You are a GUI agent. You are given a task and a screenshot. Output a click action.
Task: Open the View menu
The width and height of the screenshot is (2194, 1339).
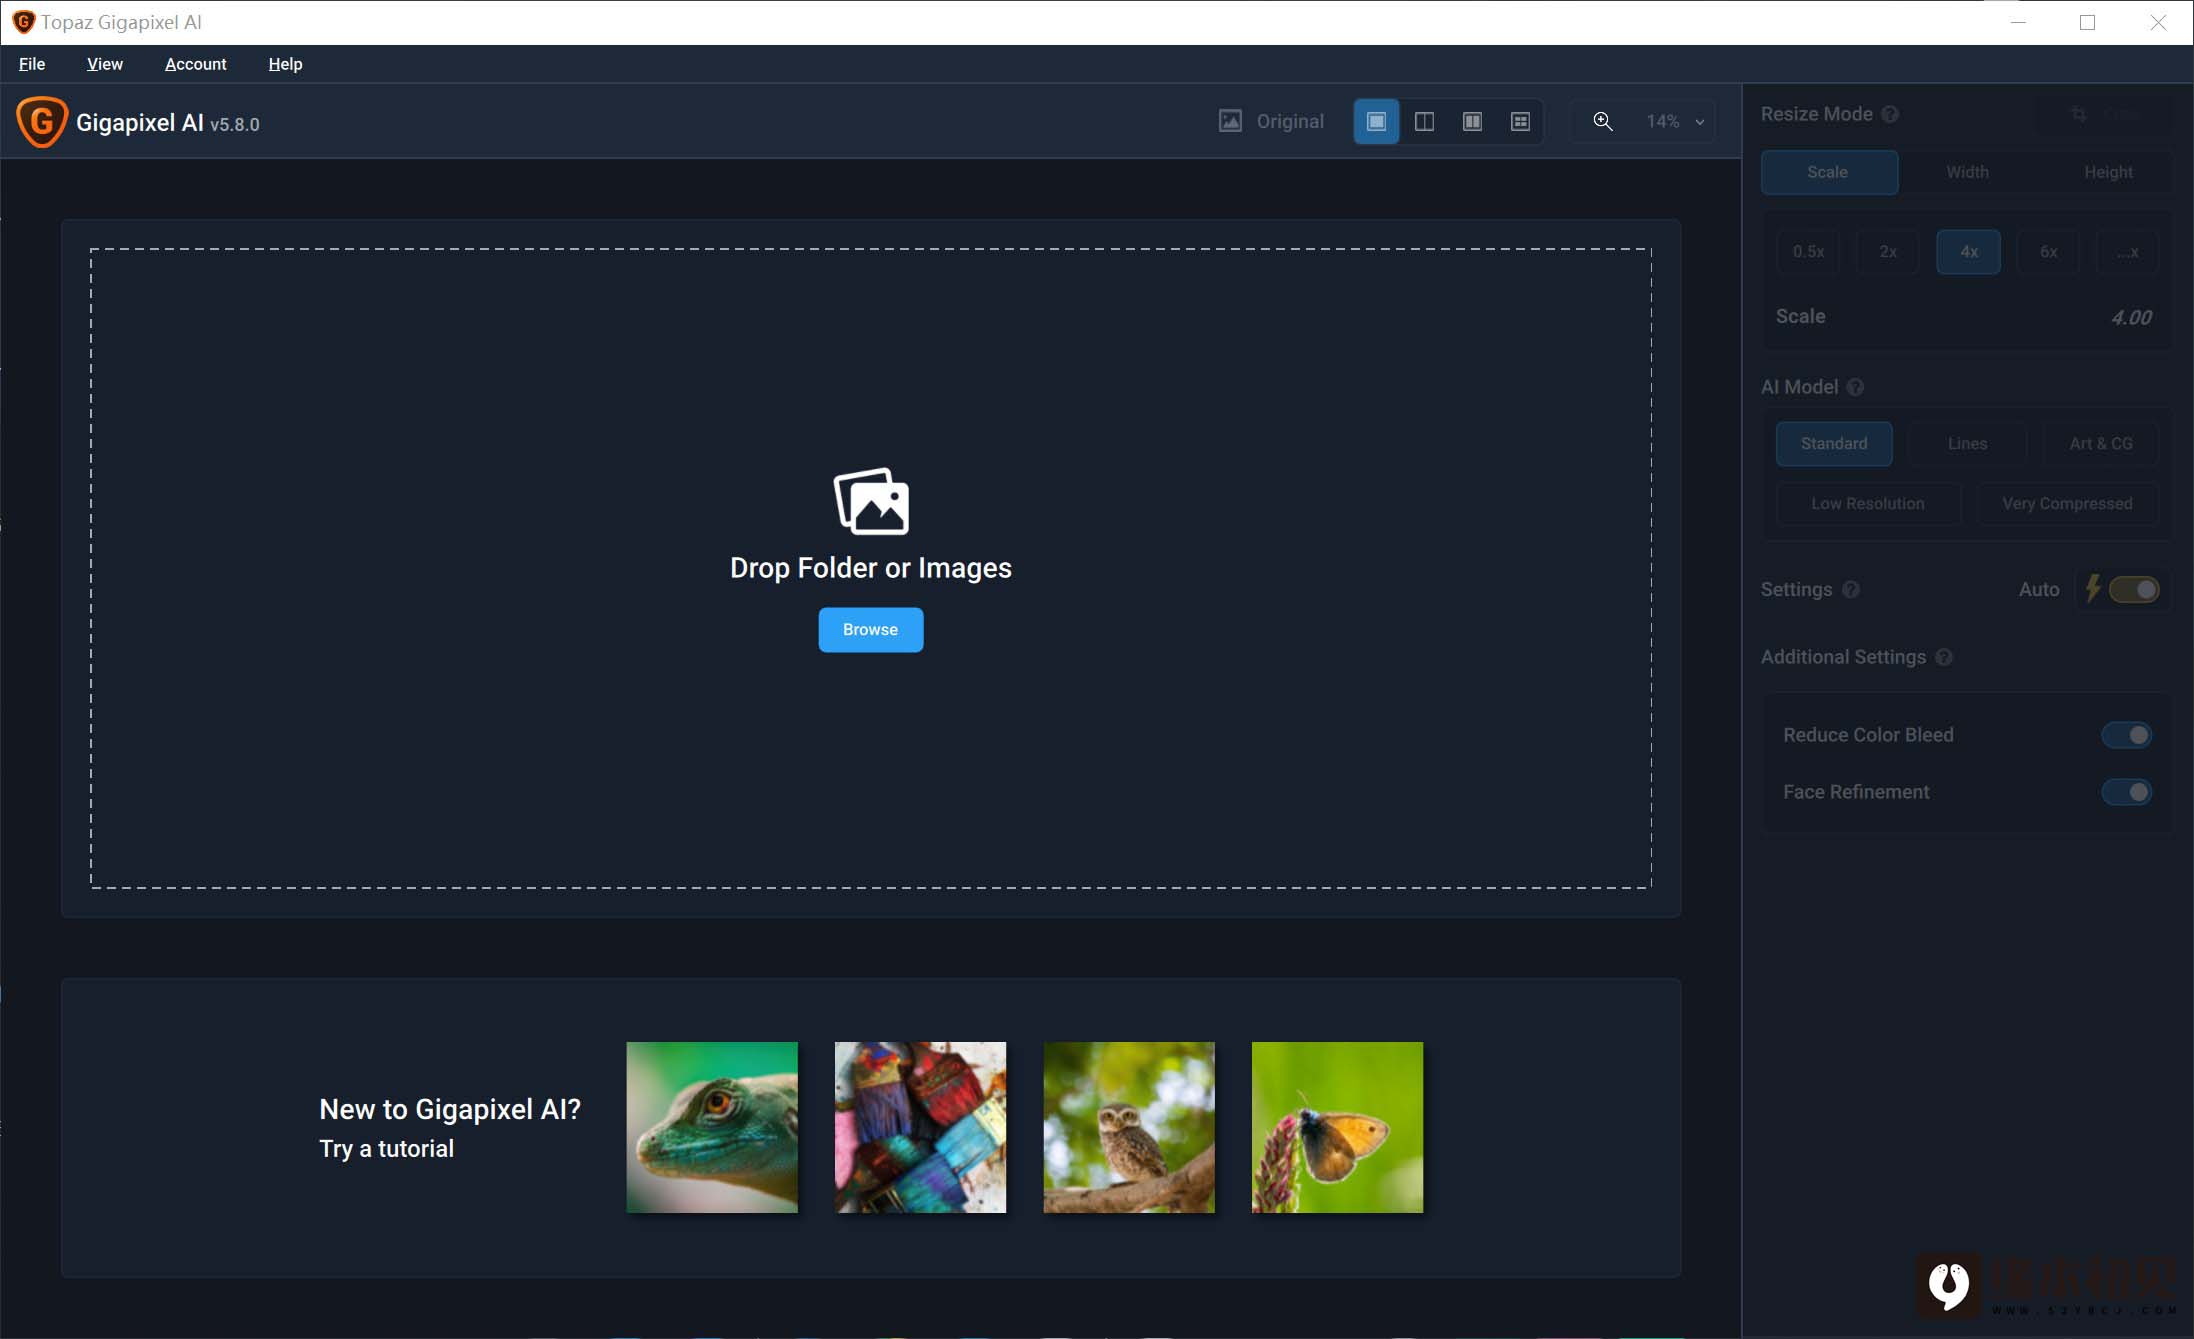point(105,64)
